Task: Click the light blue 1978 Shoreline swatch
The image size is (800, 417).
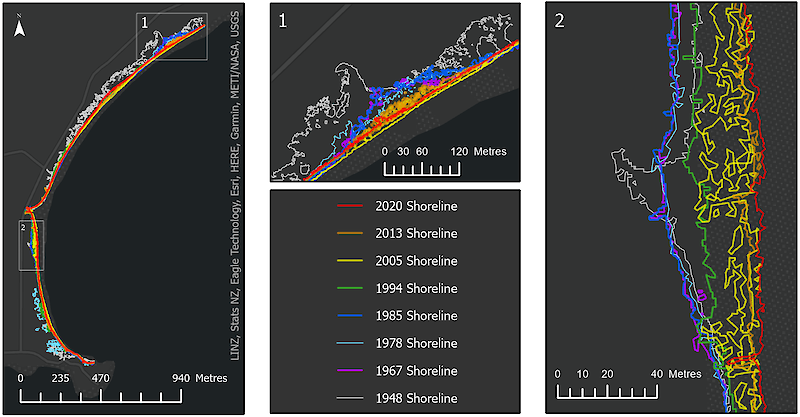Action: (x=350, y=343)
